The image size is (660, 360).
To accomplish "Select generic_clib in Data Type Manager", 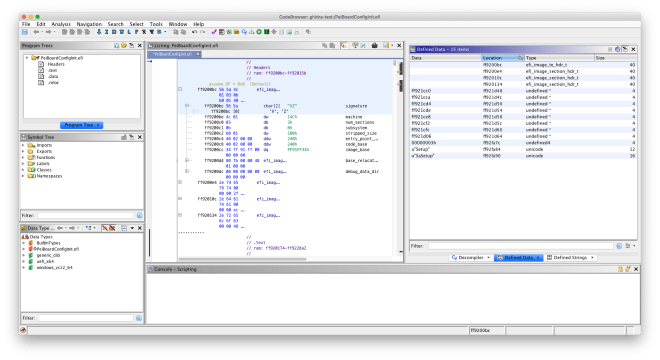I will [48, 255].
